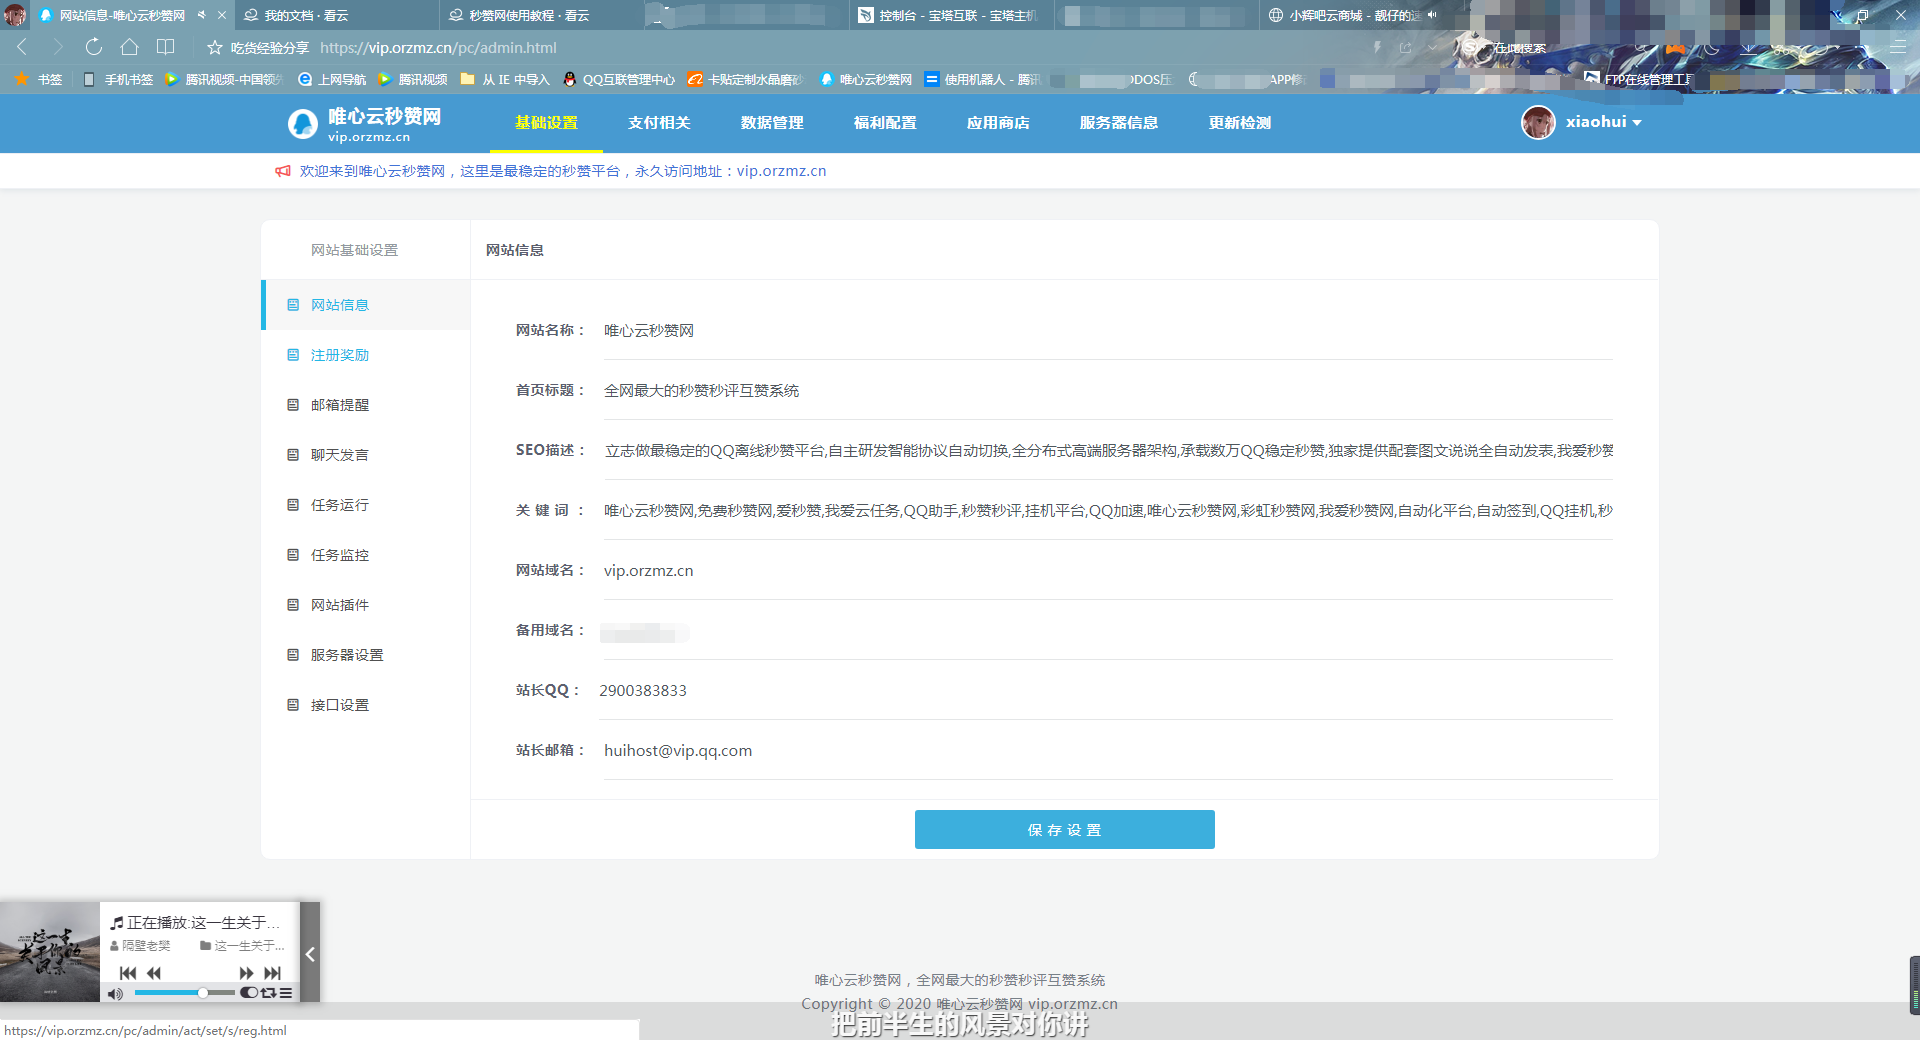Screen dimensions: 1920x1040
Task: Select 网站插件 in the sidebar
Action: pos(366,605)
